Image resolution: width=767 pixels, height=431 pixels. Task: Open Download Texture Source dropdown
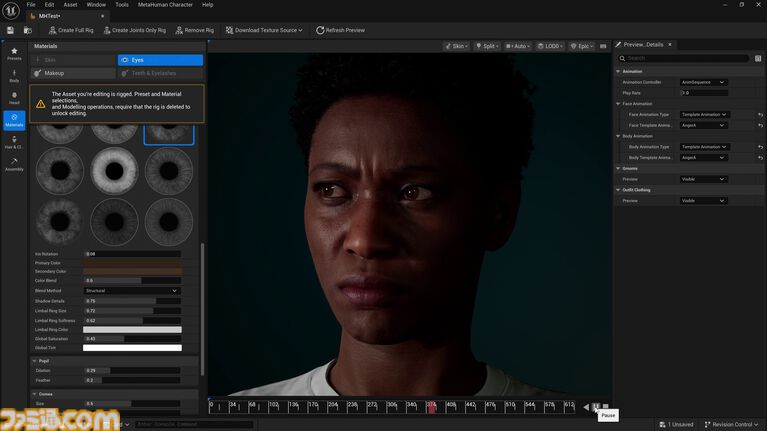coord(264,30)
